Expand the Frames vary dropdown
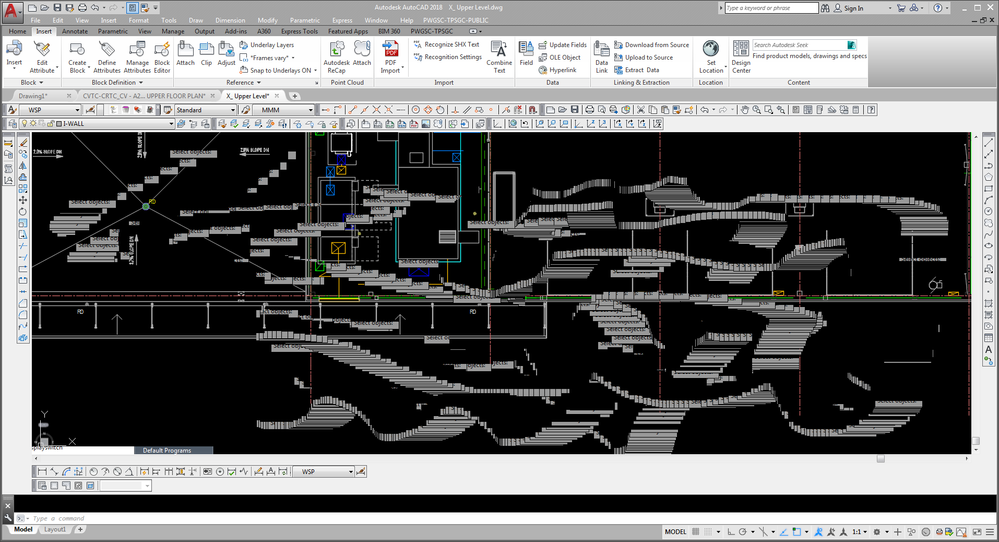 [292, 58]
